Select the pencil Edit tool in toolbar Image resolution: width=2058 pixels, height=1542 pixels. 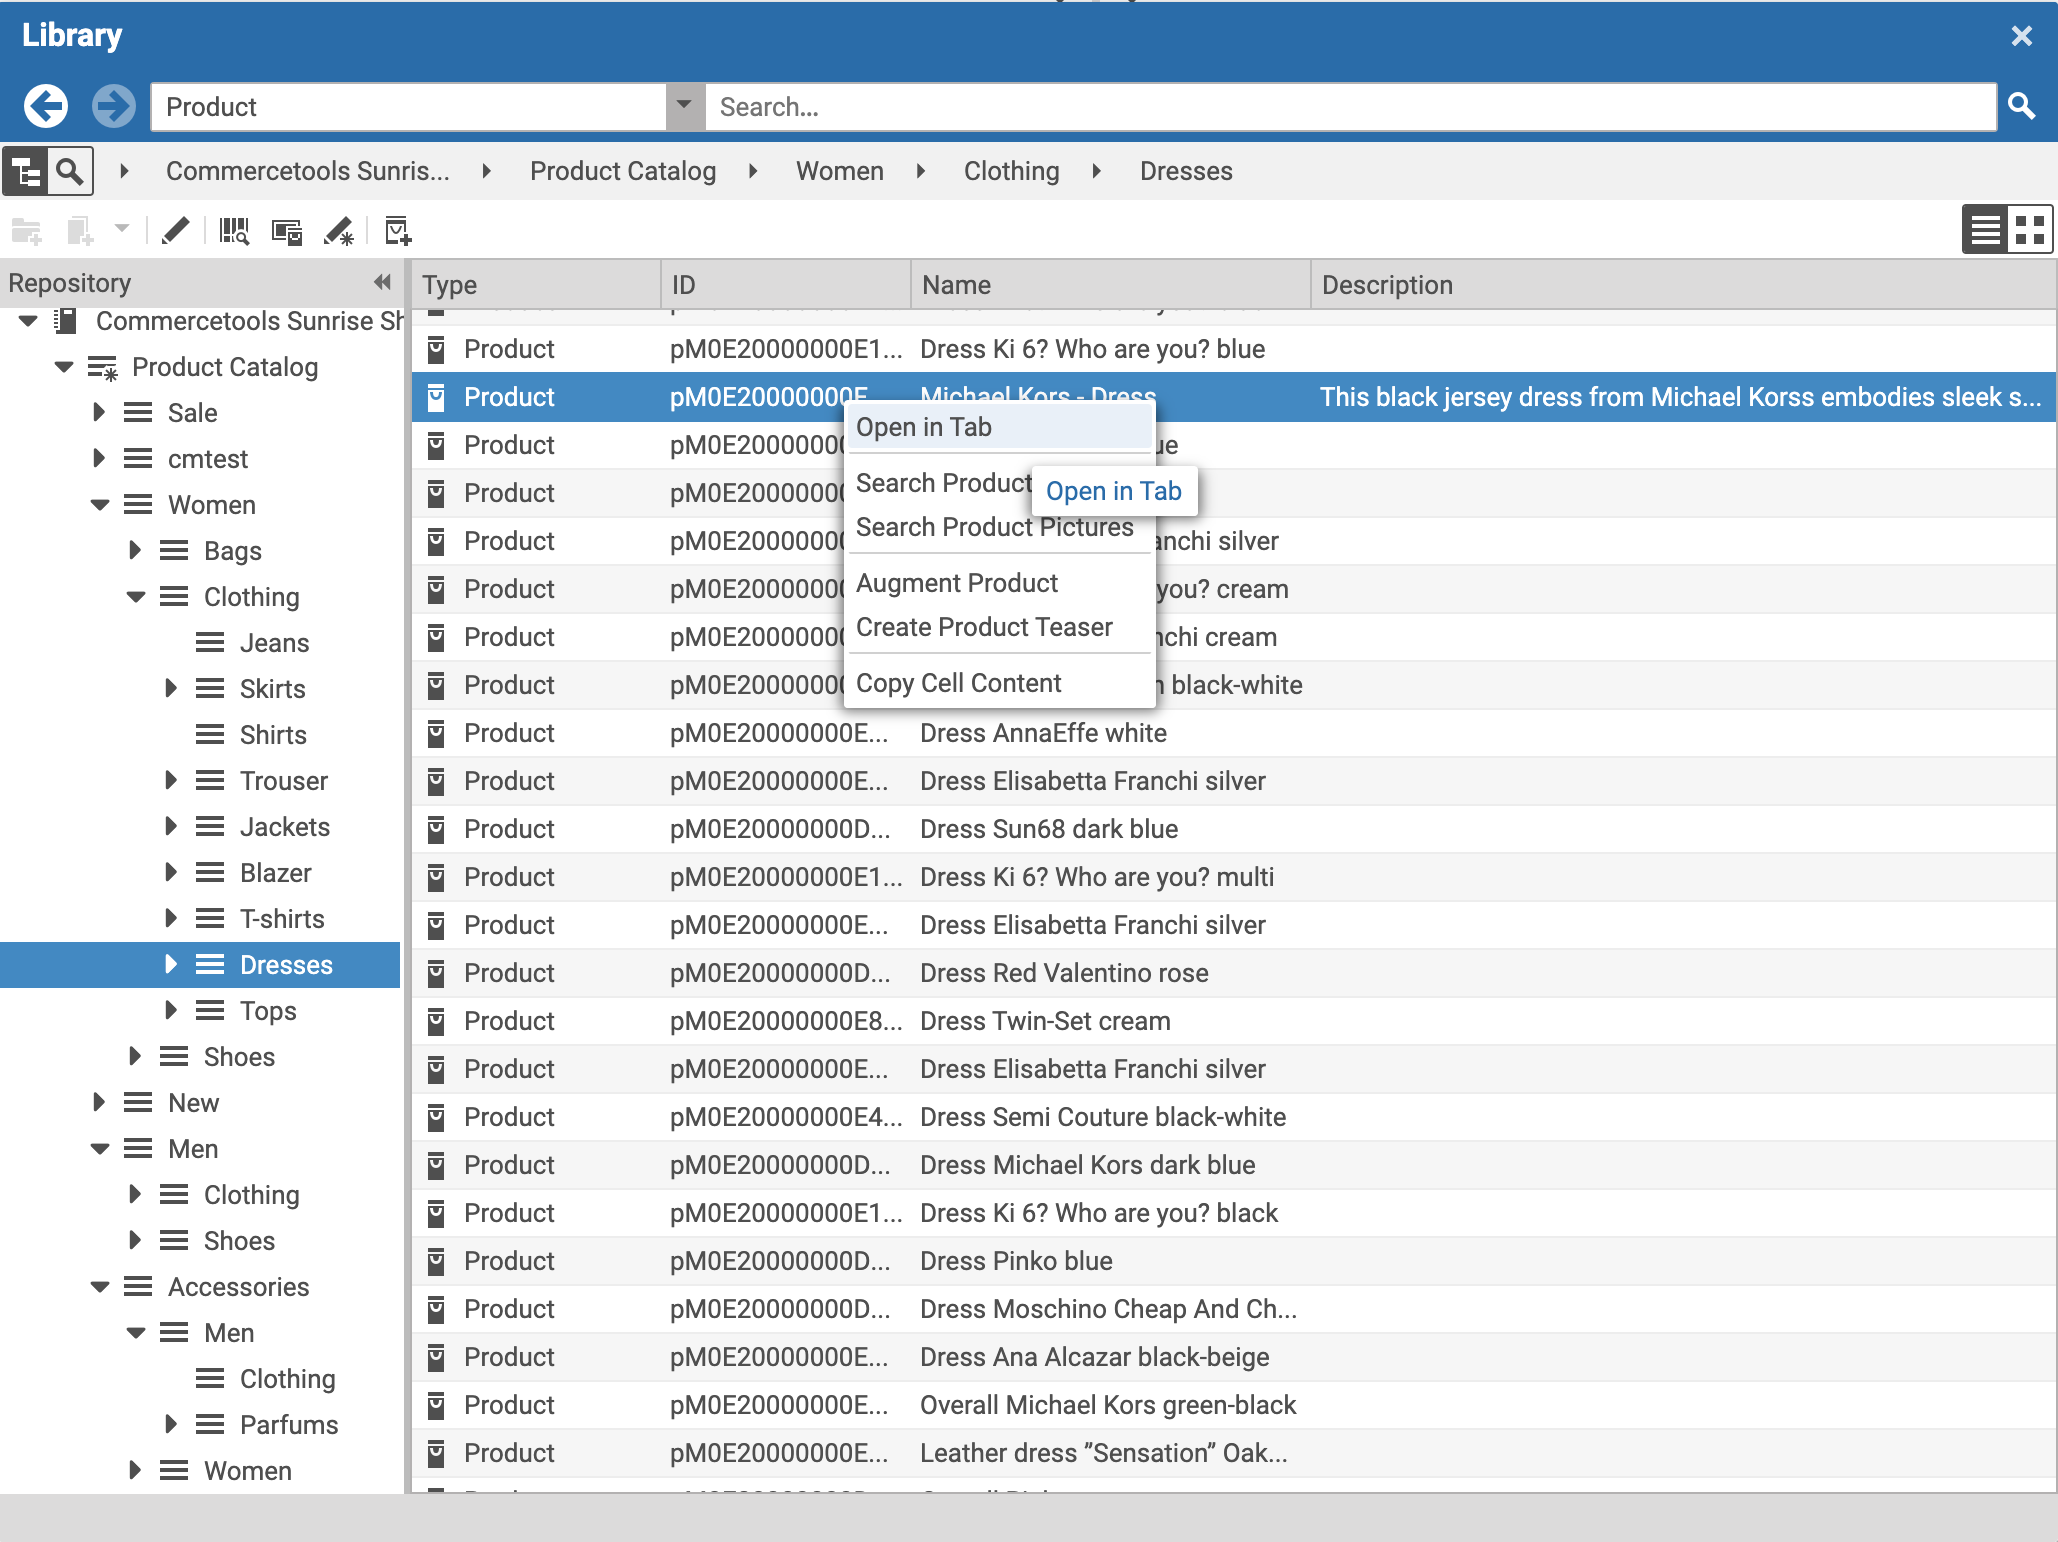tap(176, 231)
